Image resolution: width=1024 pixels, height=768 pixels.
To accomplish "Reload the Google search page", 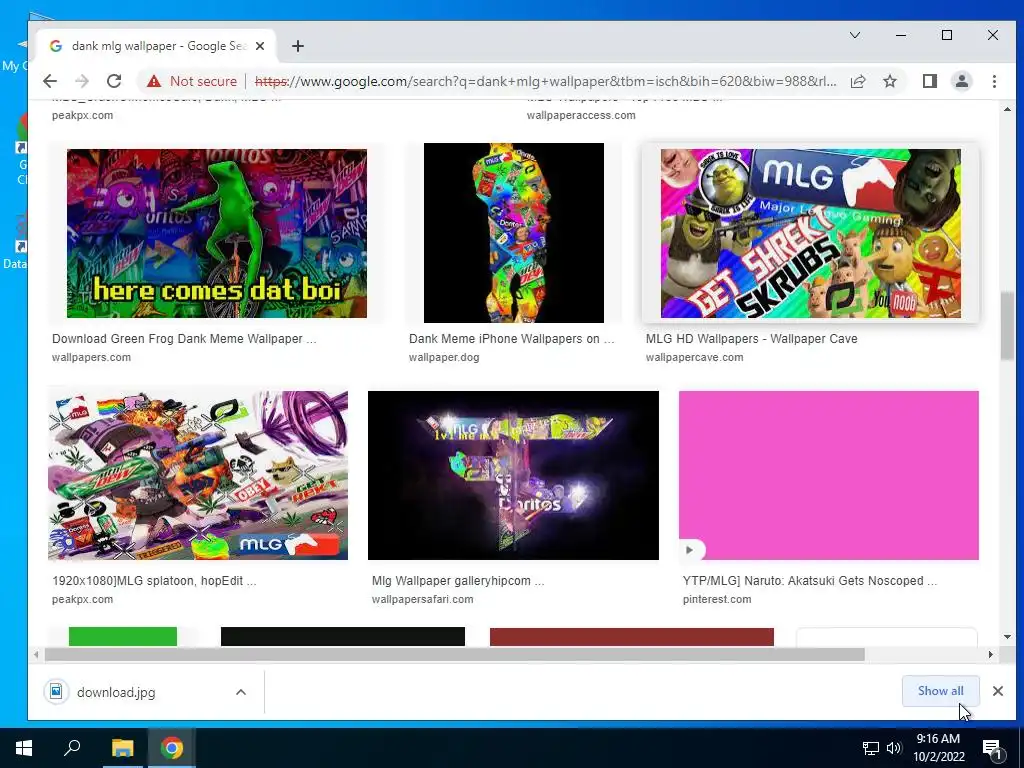I will pos(114,81).
